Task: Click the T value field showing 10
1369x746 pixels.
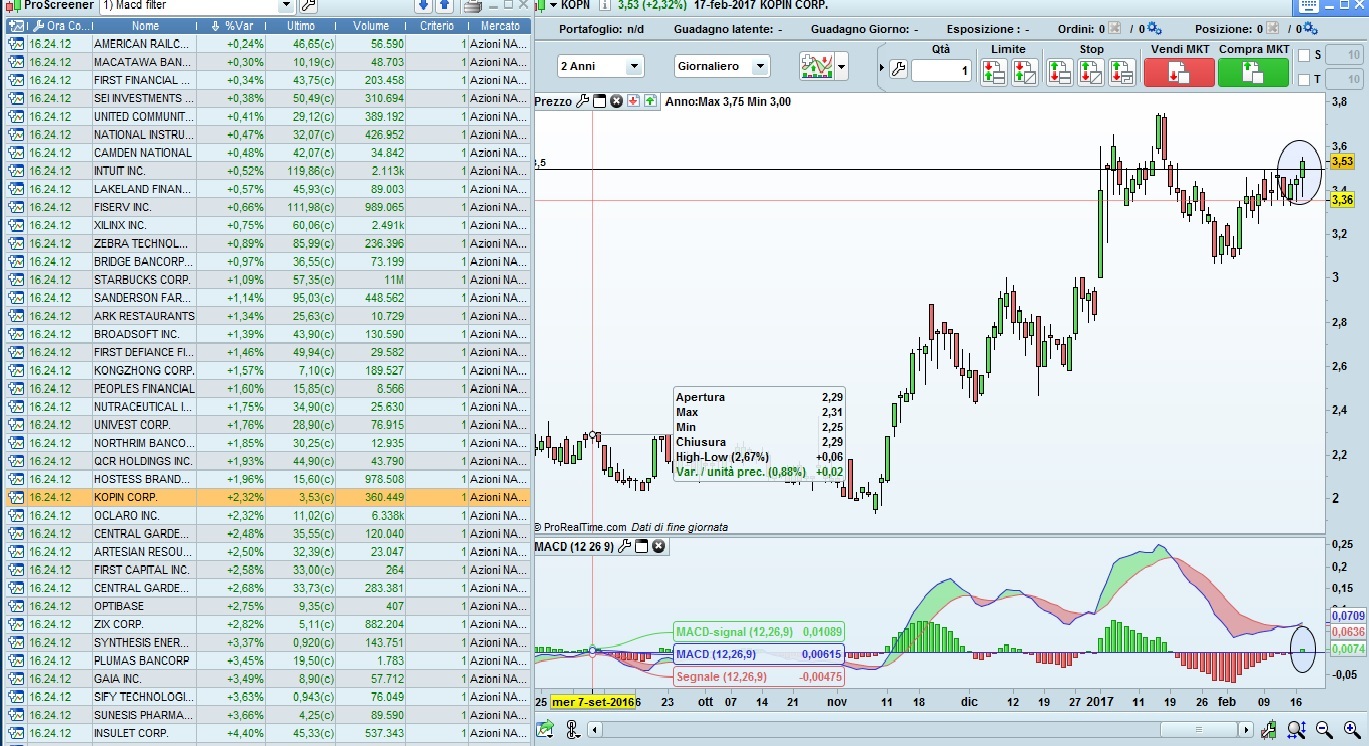Action: (x=1346, y=80)
